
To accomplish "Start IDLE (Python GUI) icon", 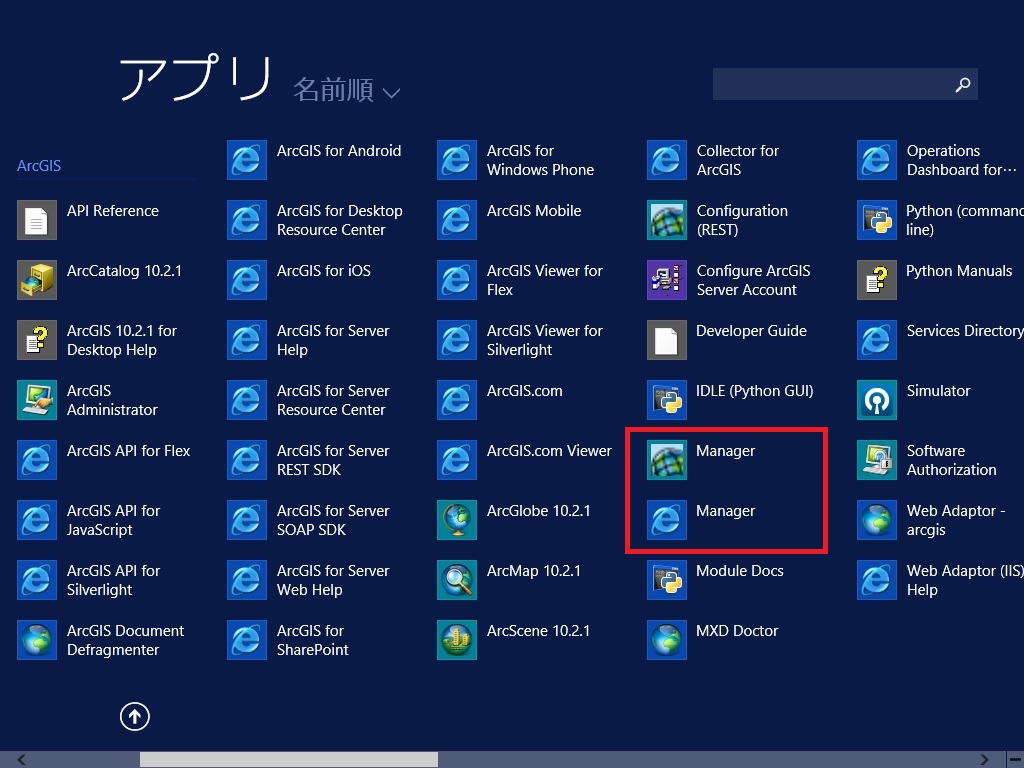I will [x=667, y=400].
